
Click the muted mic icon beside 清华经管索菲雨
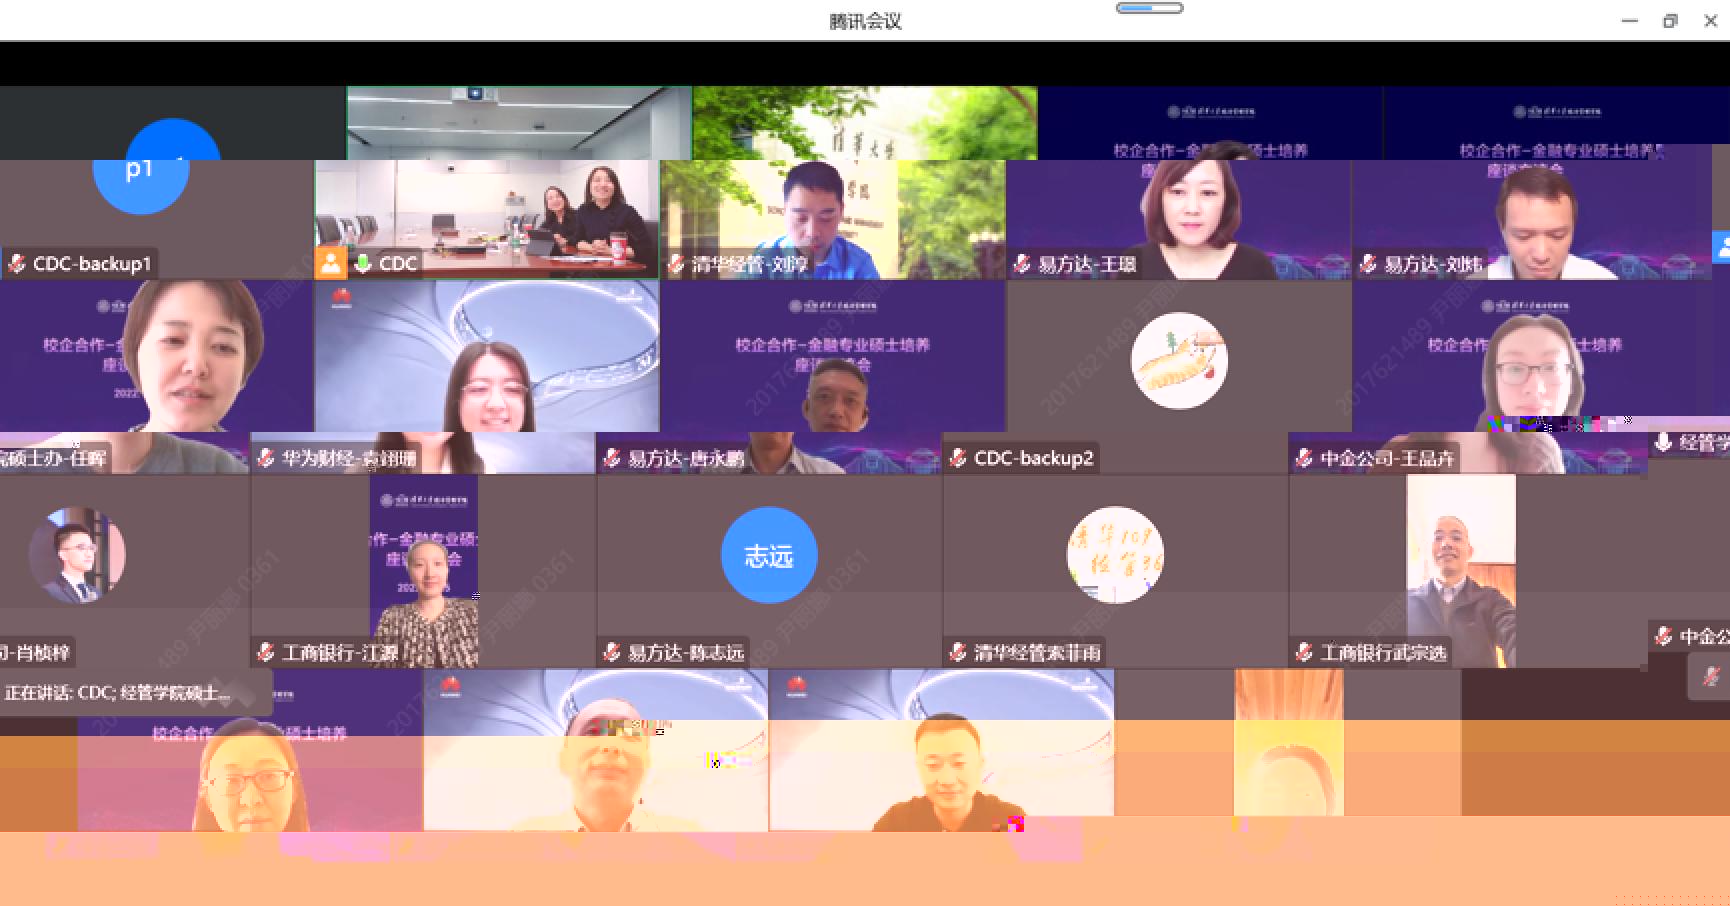point(957,653)
